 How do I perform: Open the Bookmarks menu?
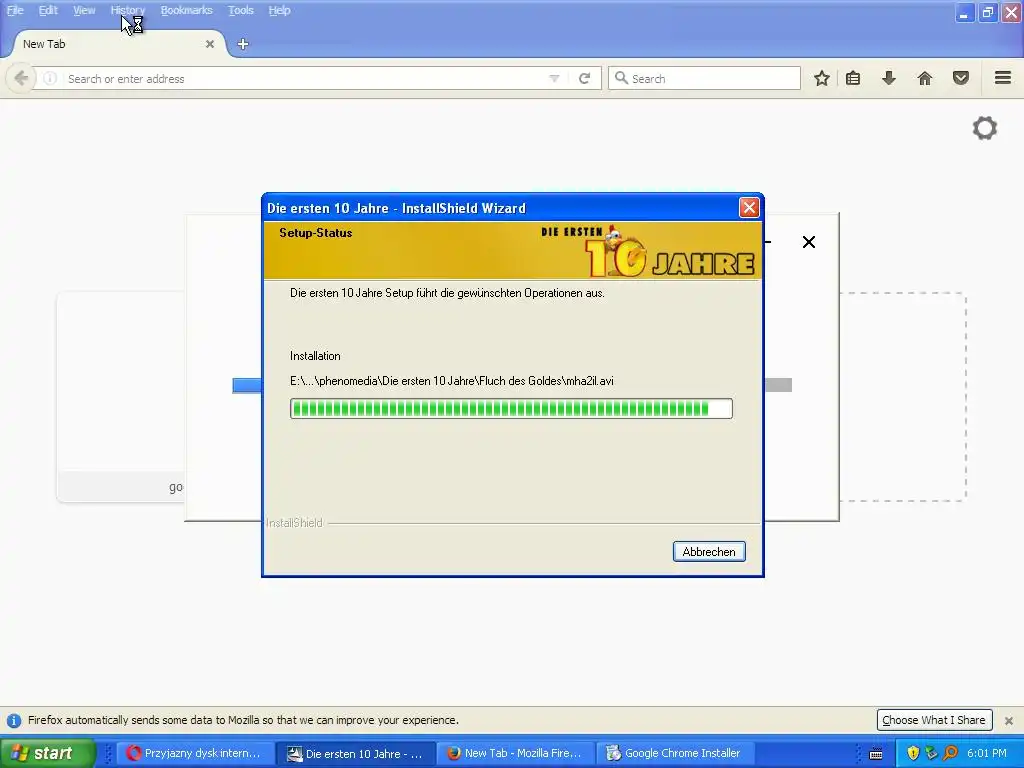tap(186, 10)
